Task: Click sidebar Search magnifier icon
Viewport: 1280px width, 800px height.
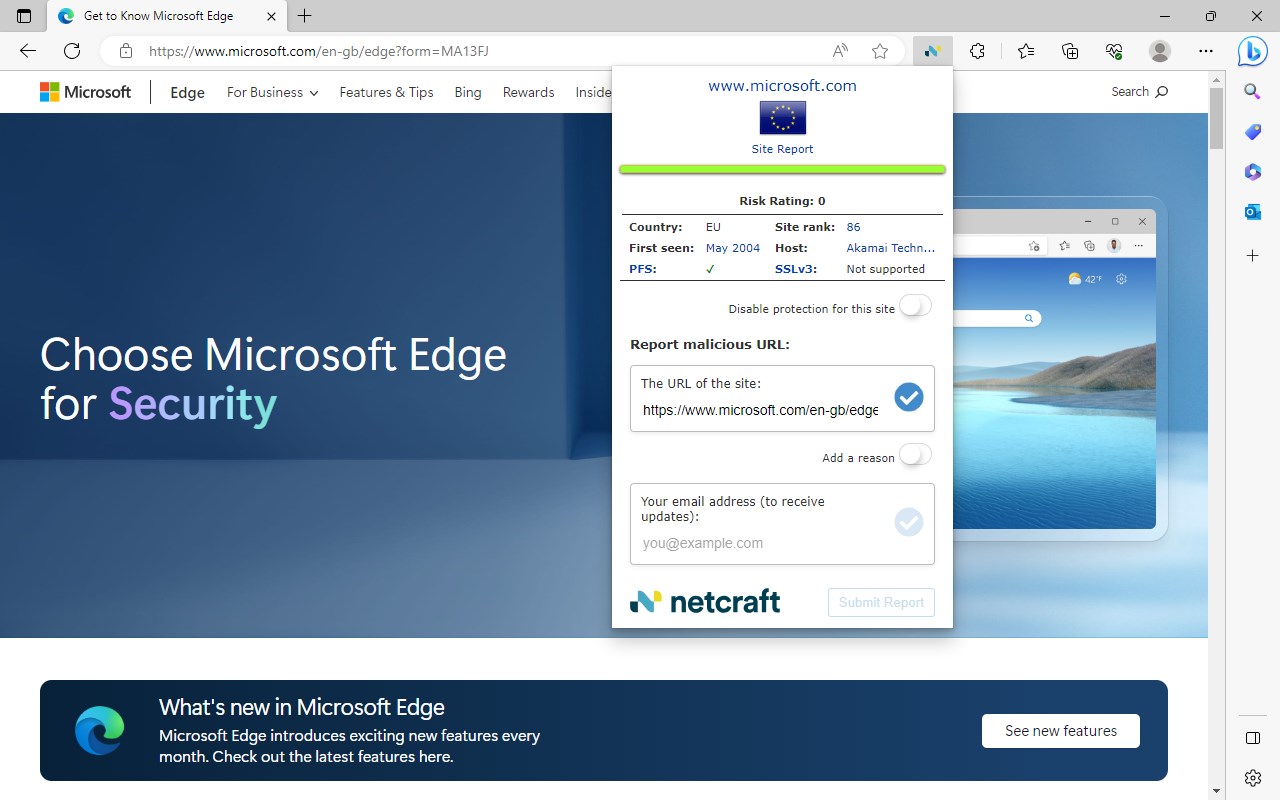Action: 1252,92
